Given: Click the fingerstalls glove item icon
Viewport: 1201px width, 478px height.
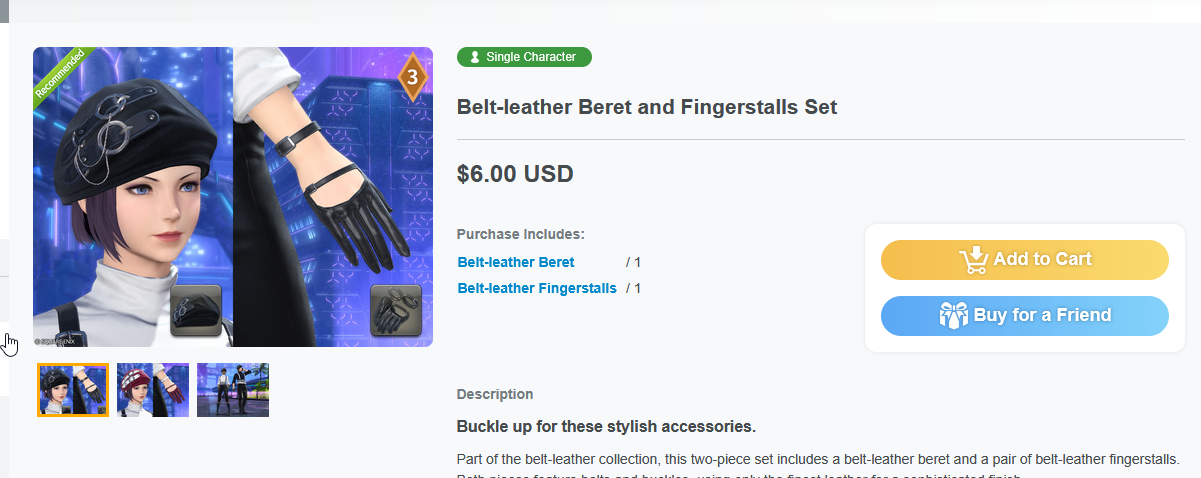Looking at the screenshot, I should click(x=396, y=310).
